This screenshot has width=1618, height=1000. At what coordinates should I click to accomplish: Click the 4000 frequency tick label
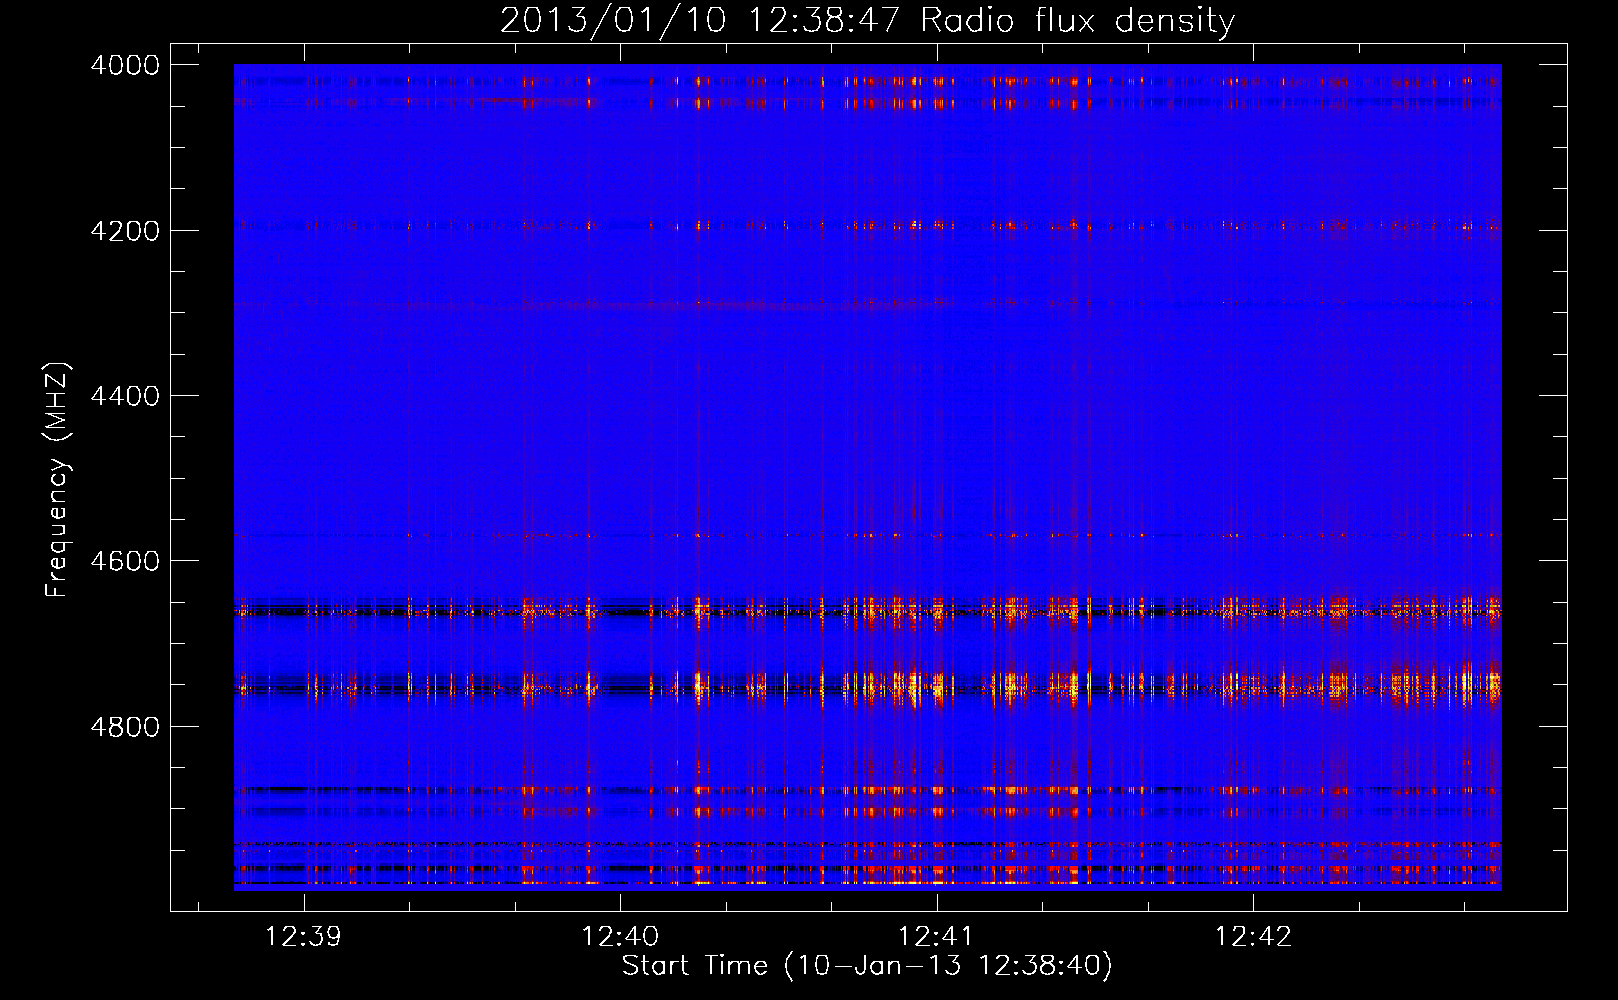(x=125, y=65)
